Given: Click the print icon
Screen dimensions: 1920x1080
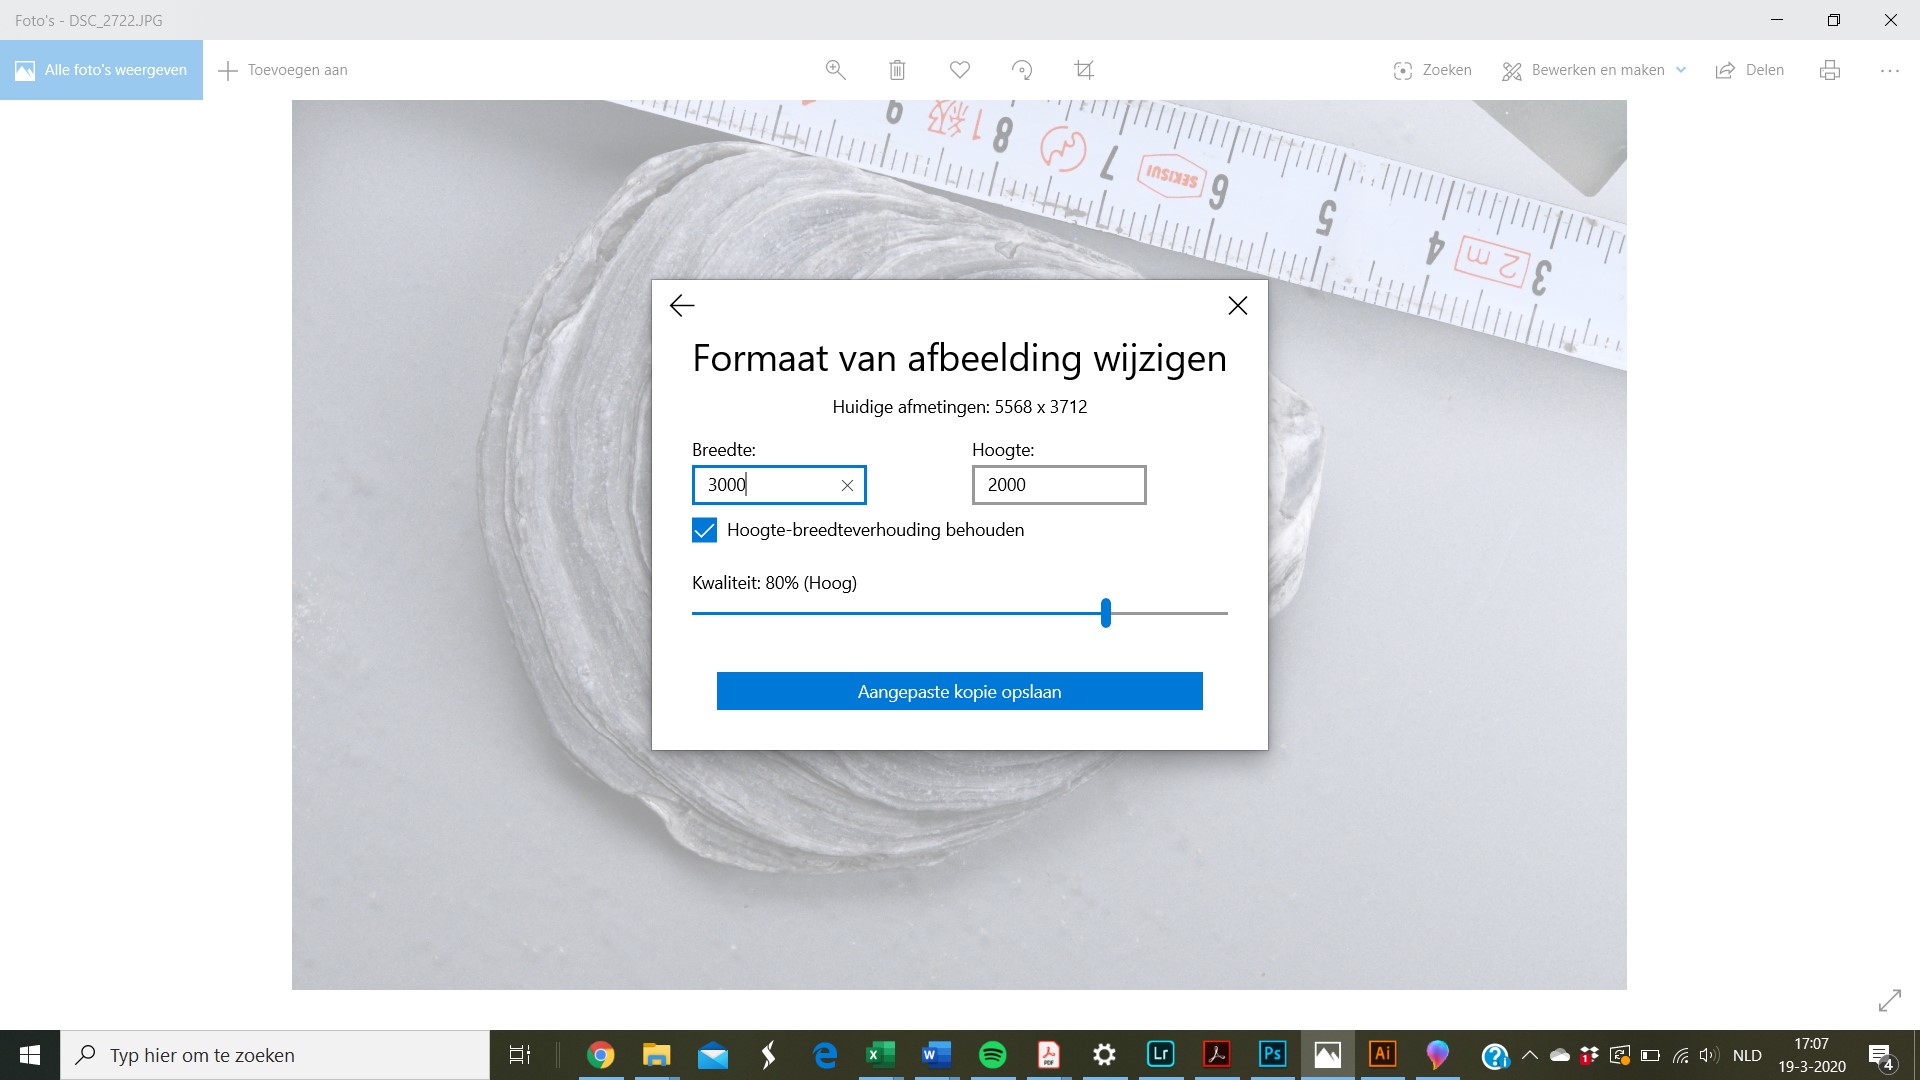Looking at the screenshot, I should [x=1830, y=70].
